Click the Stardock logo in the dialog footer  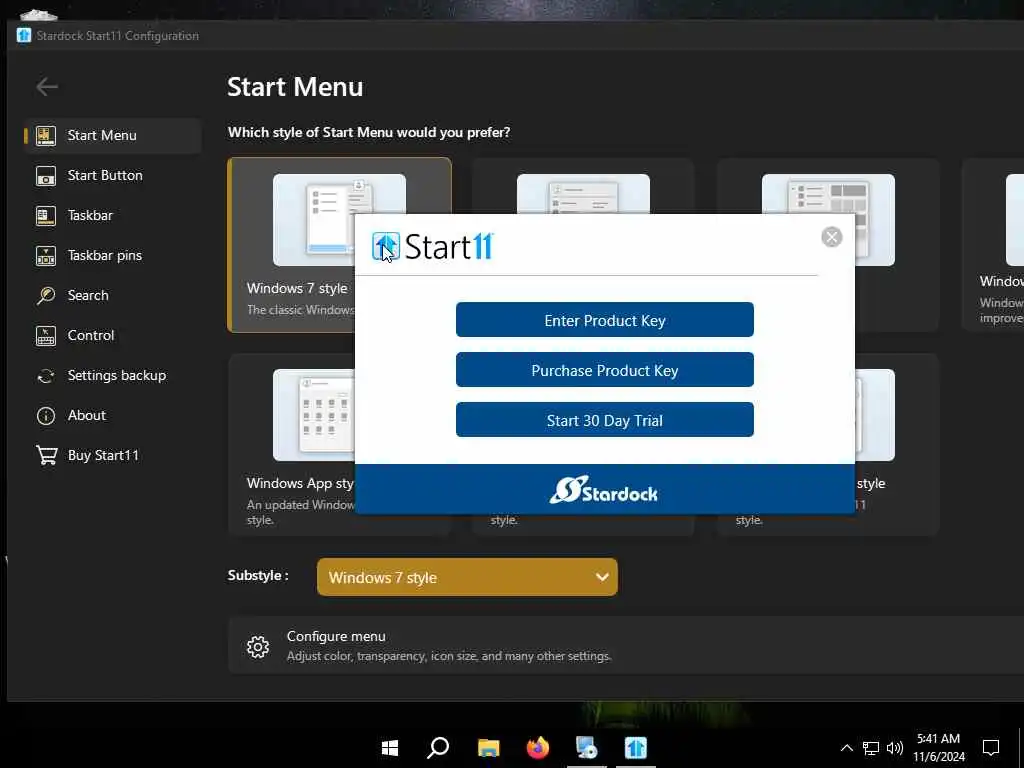603,490
